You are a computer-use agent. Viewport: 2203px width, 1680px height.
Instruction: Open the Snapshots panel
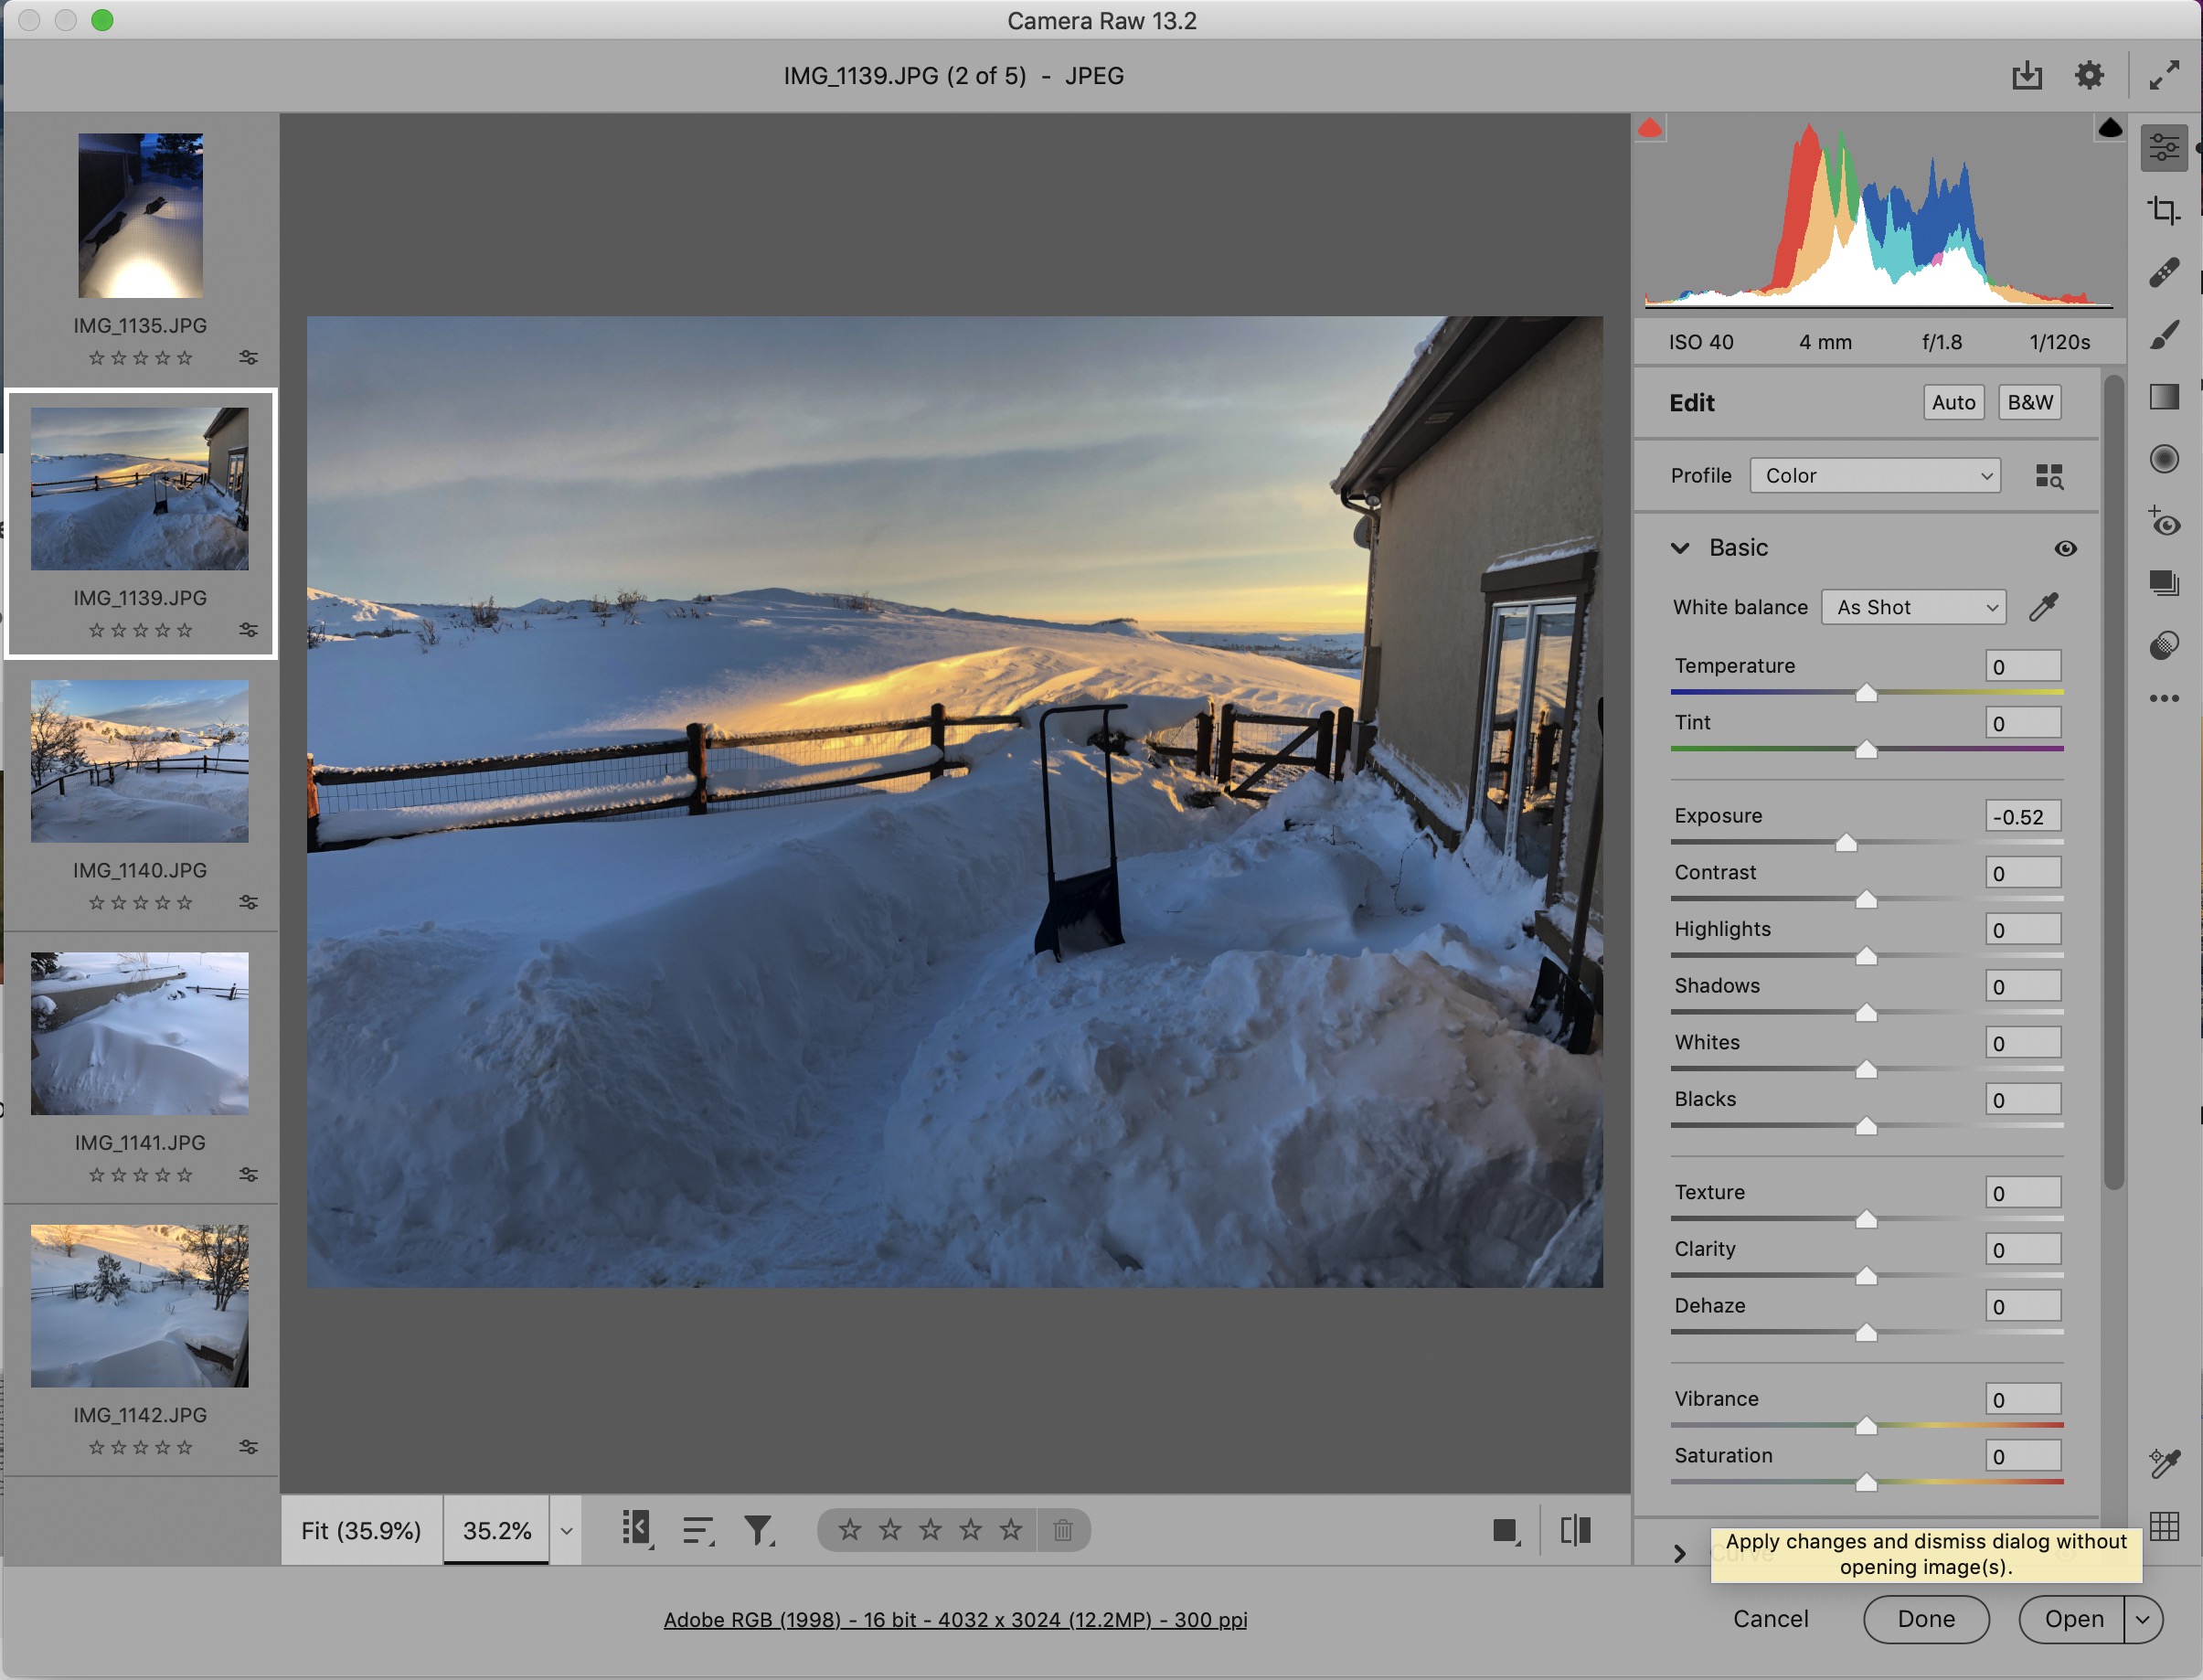click(2164, 583)
